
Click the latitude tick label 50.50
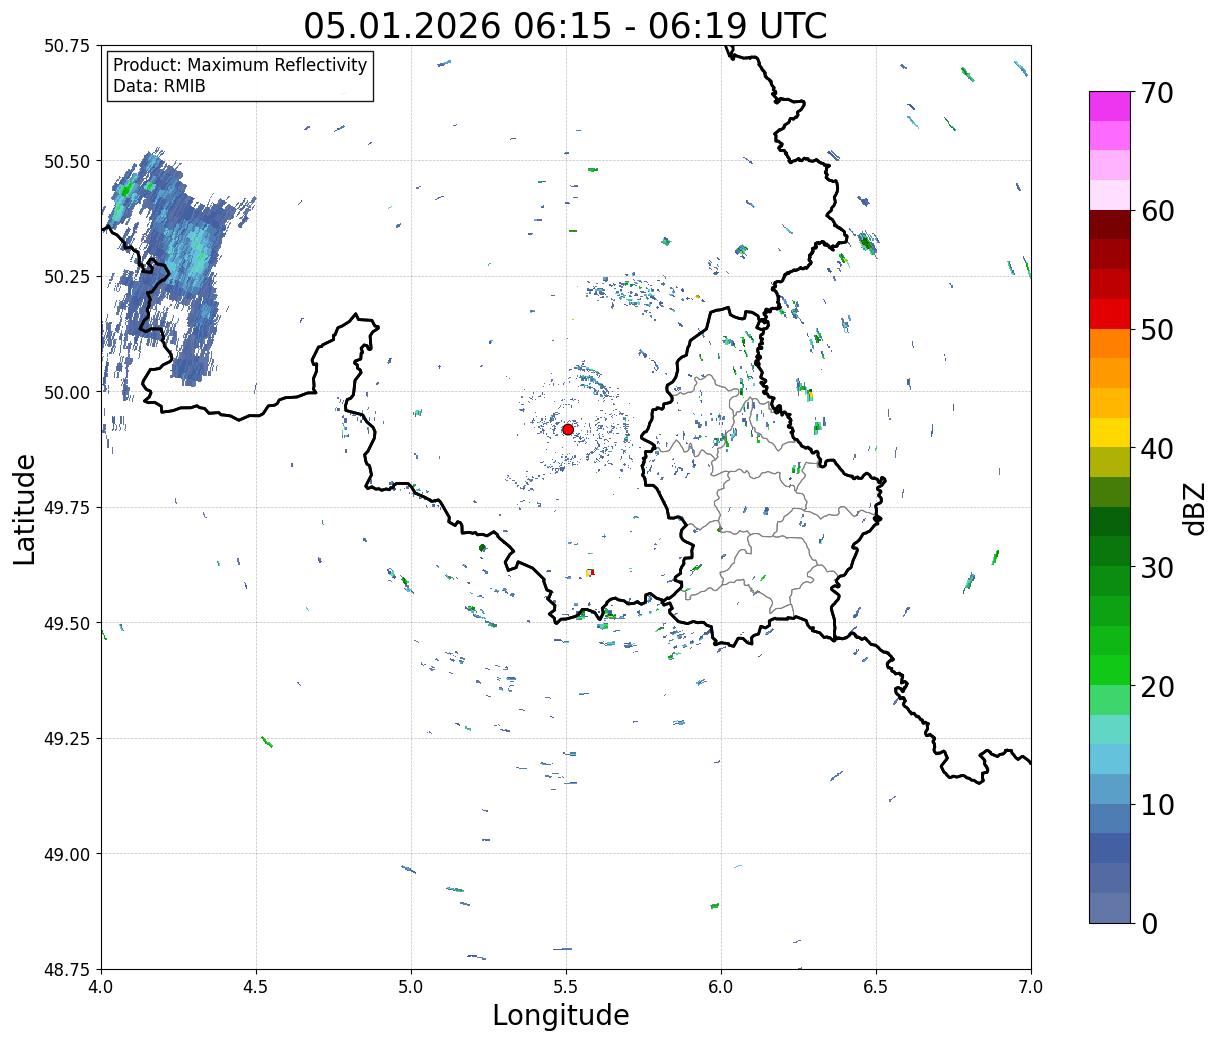point(67,161)
